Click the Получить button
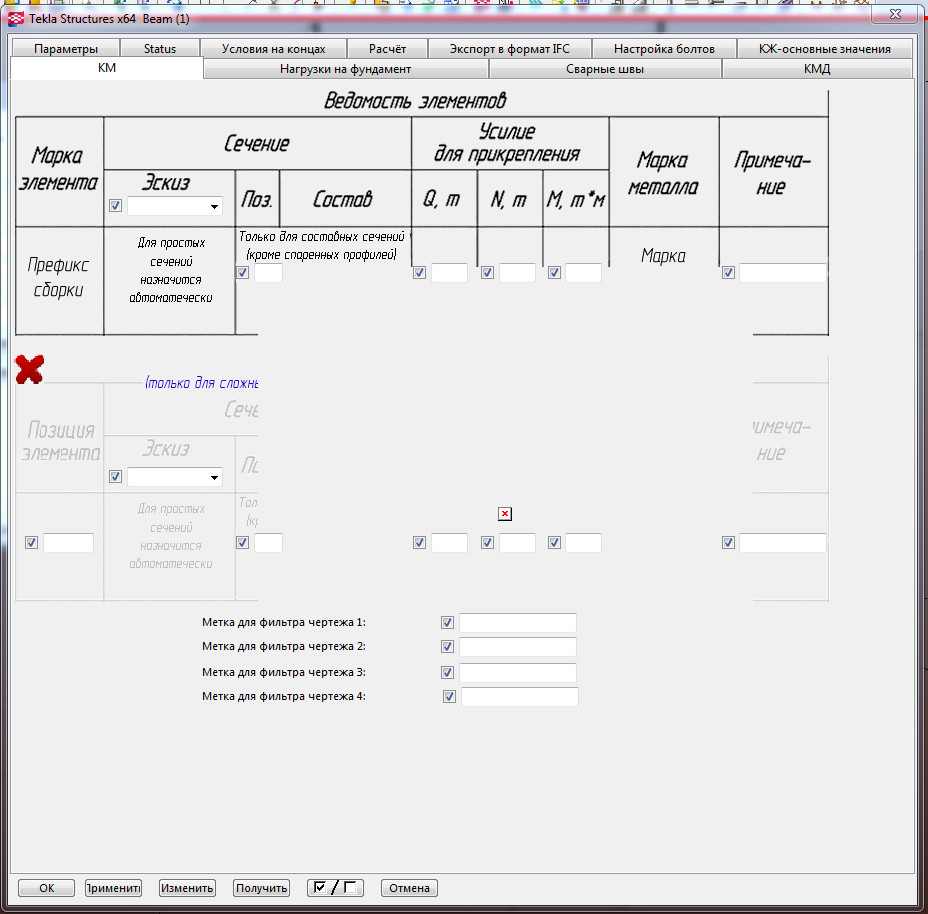928x914 pixels. tap(262, 888)
